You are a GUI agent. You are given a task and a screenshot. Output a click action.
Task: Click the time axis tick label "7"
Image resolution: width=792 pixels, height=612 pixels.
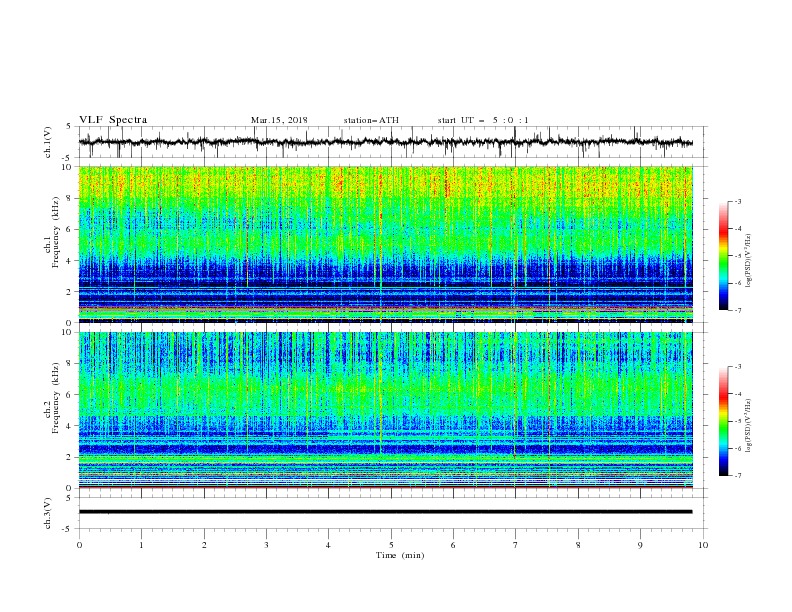515,545
